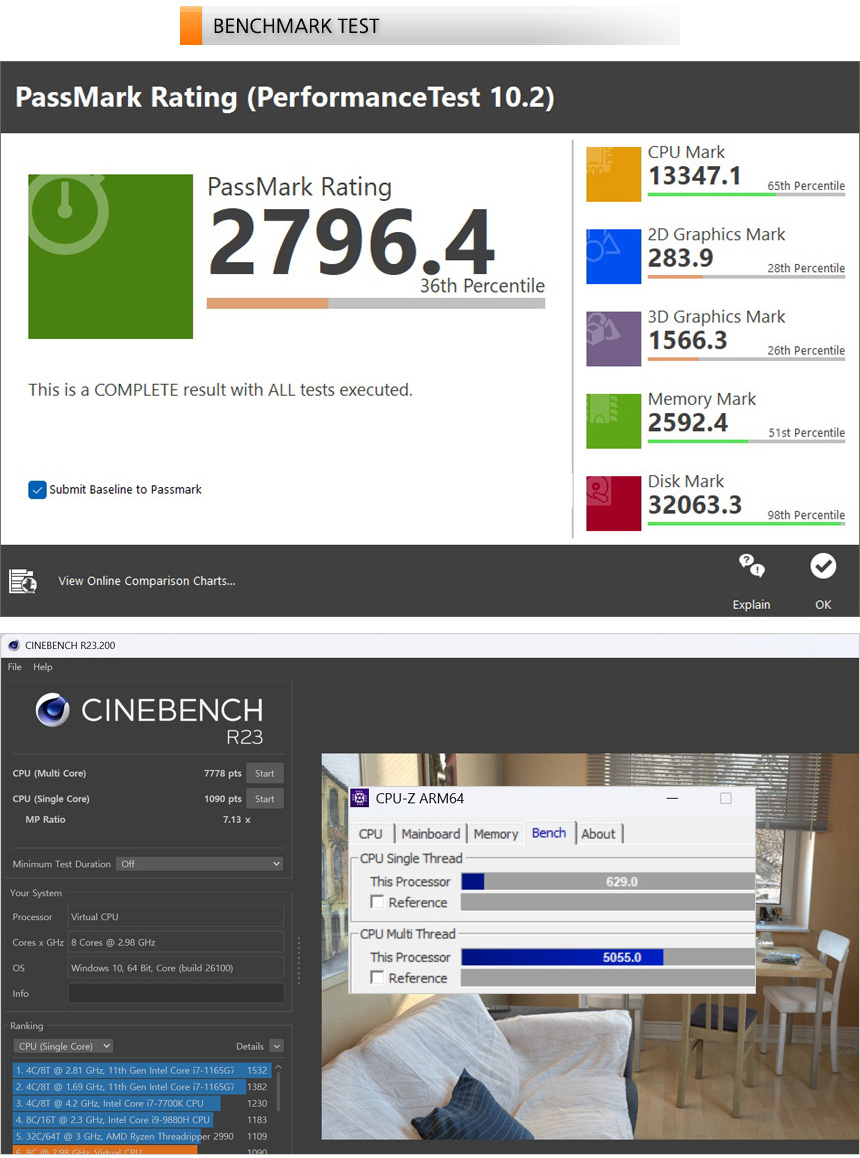Click the 2D Graphics Mark percentile bar
Screen dimensions: 860x1158
pos(746,277)
